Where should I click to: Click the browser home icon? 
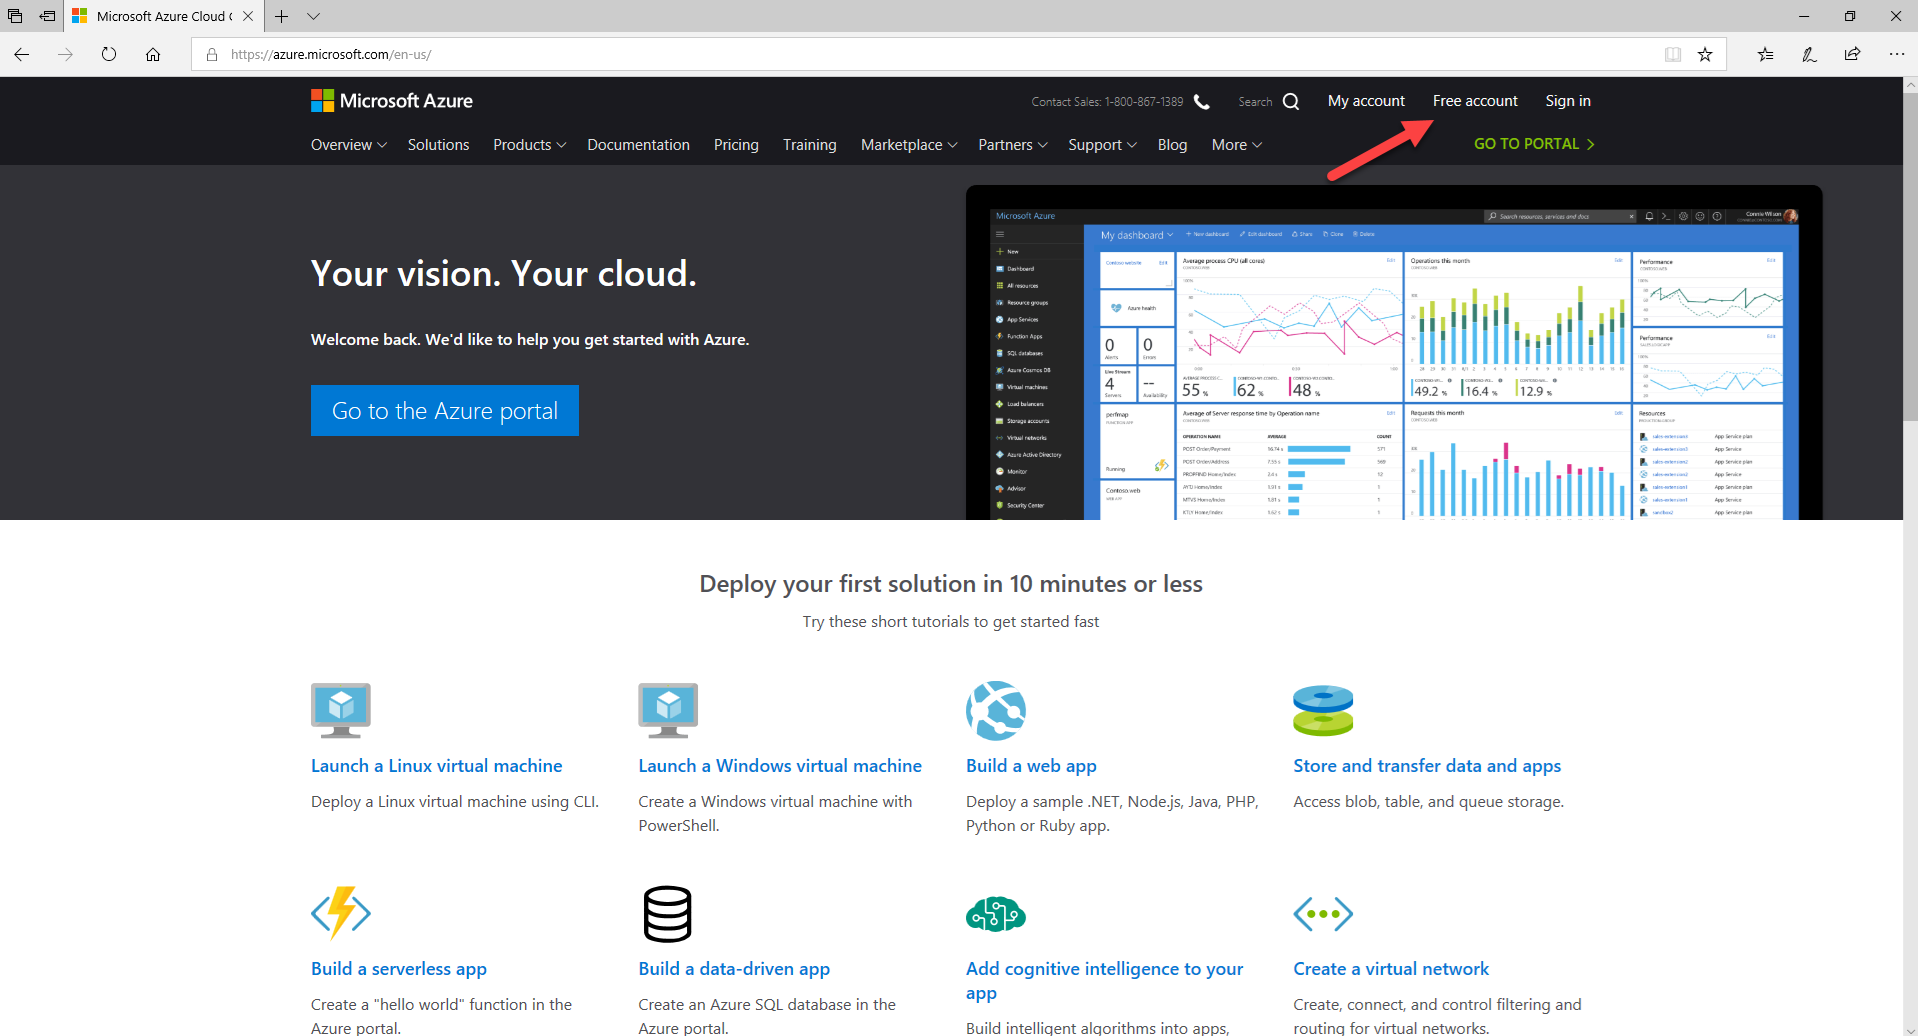pos(153,55)
